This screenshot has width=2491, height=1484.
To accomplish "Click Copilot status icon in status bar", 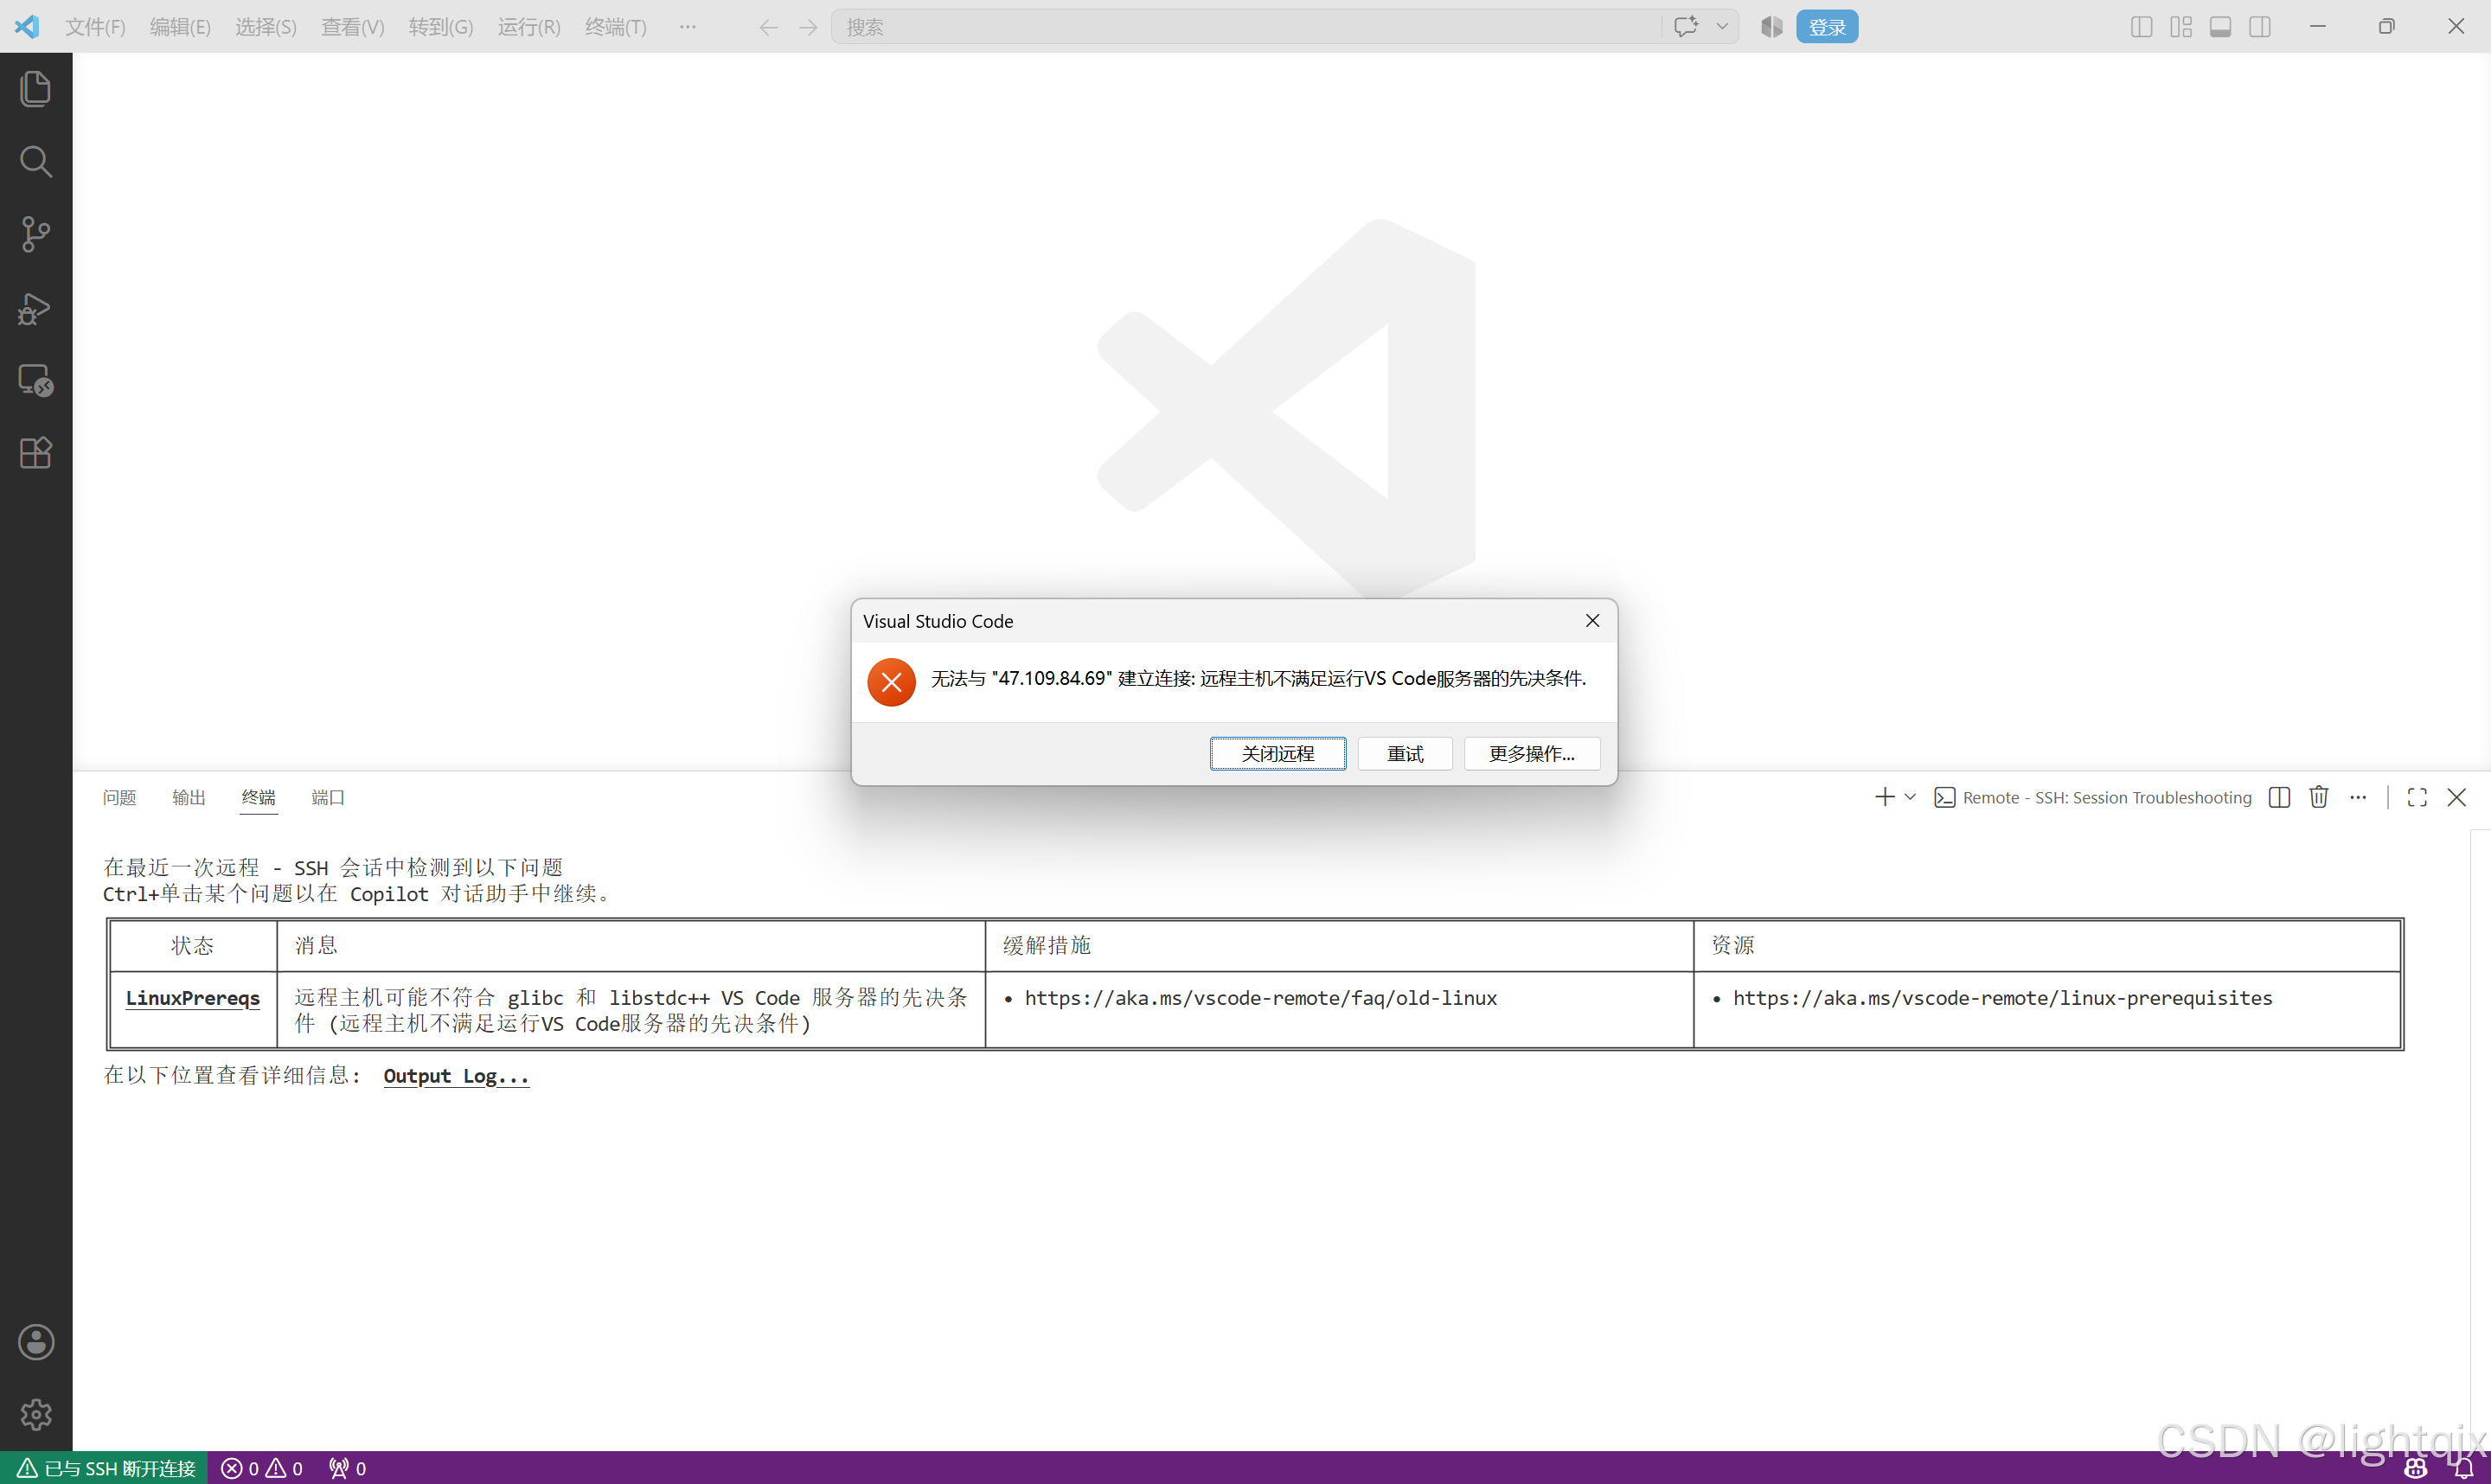I will 2415,1468.
